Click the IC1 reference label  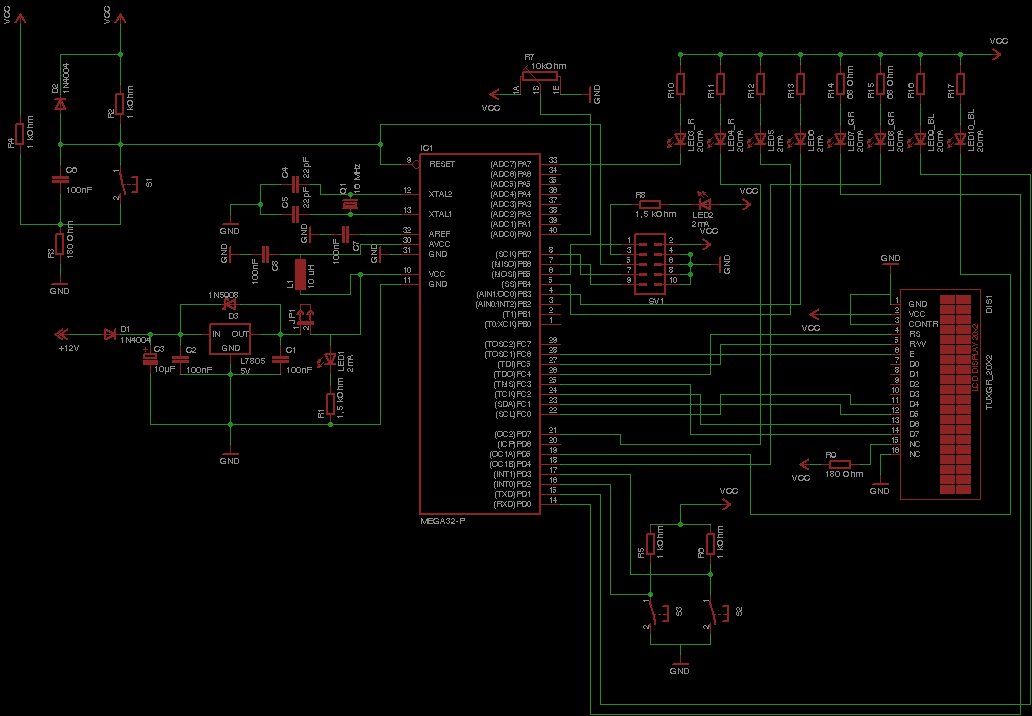pyautogui.click(x=426, y=149)
